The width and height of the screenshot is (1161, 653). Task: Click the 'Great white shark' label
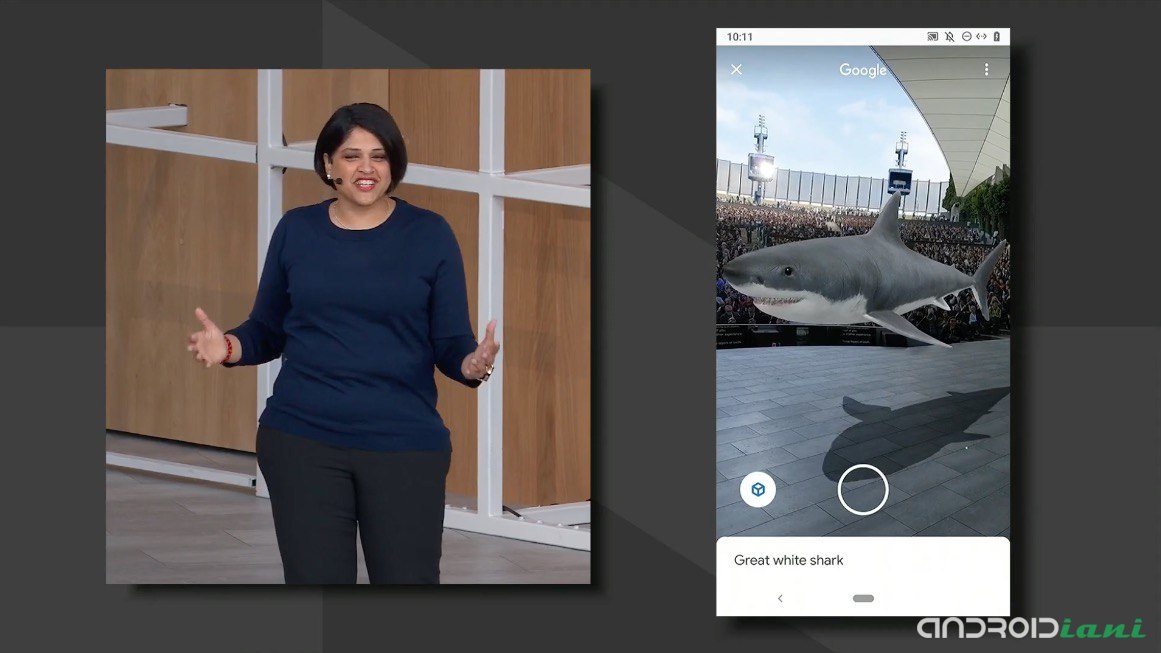point(789,560)
